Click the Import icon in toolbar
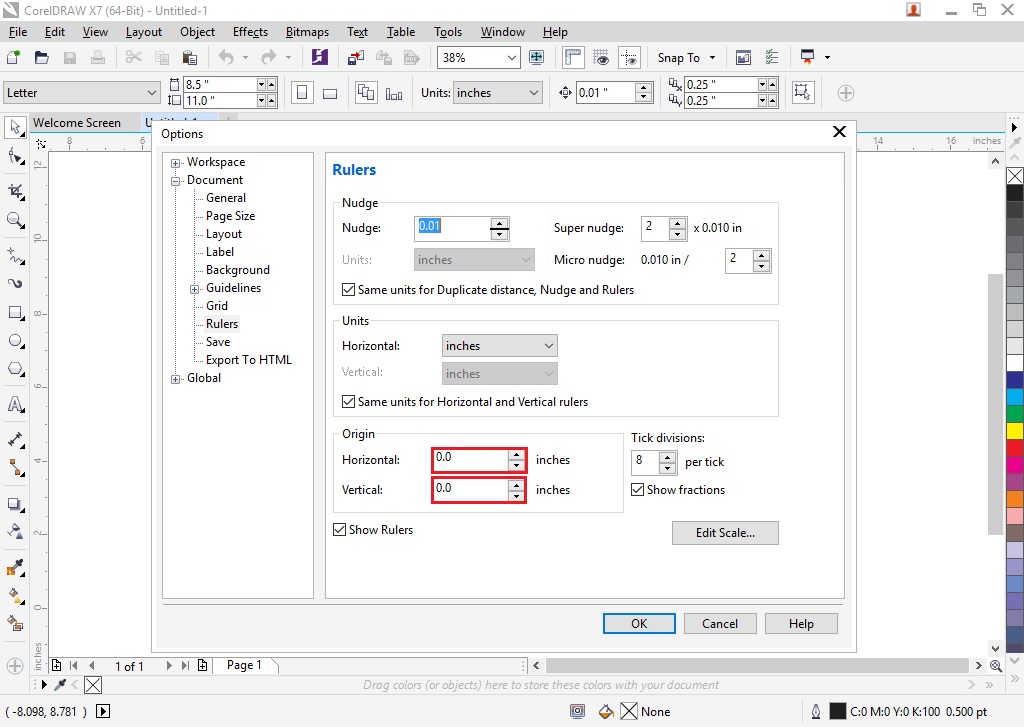Viewport: 1024px width, 727px height. [x=356, y=57]
